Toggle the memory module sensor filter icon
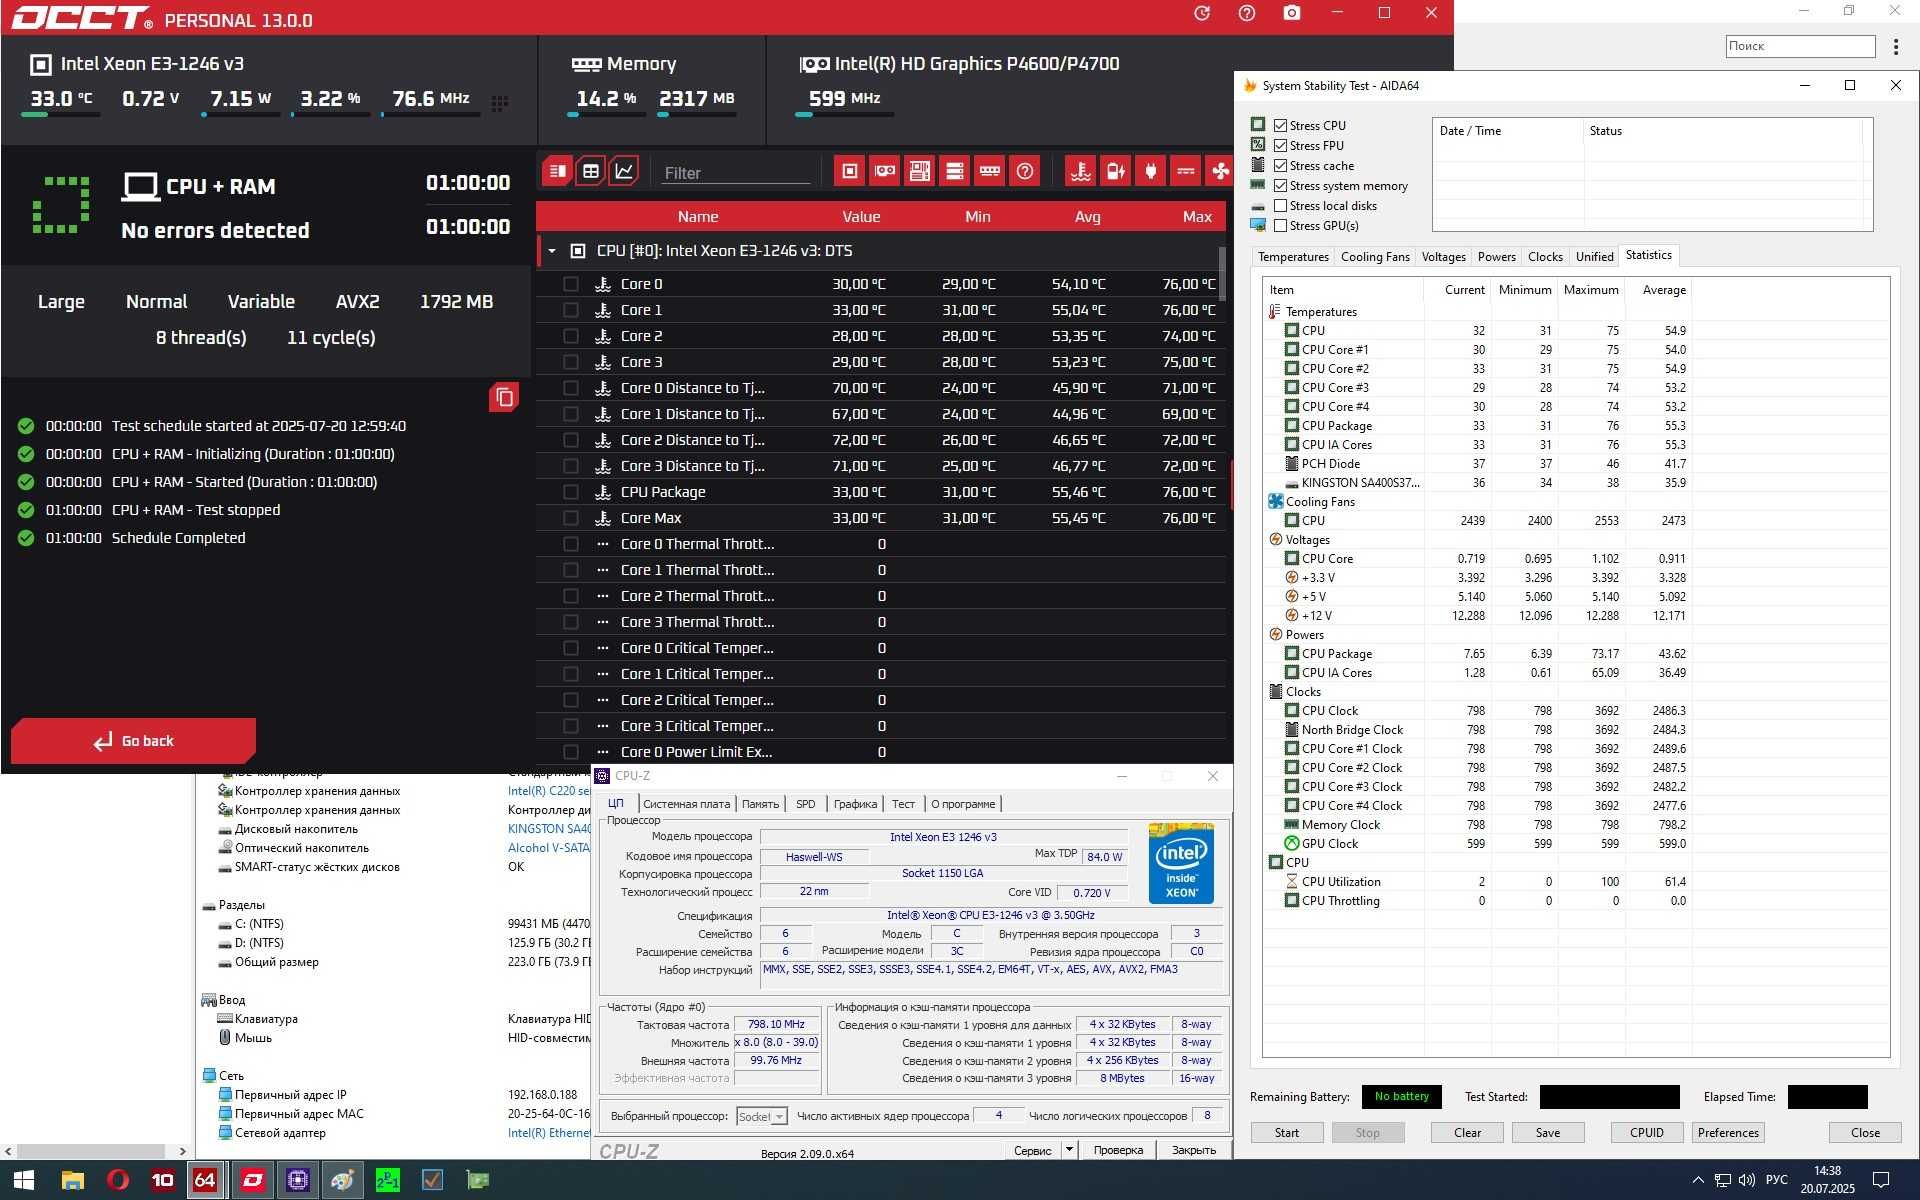Image resolution: width=1920 pixels, height=1200 pixels. tap(990, 171)
